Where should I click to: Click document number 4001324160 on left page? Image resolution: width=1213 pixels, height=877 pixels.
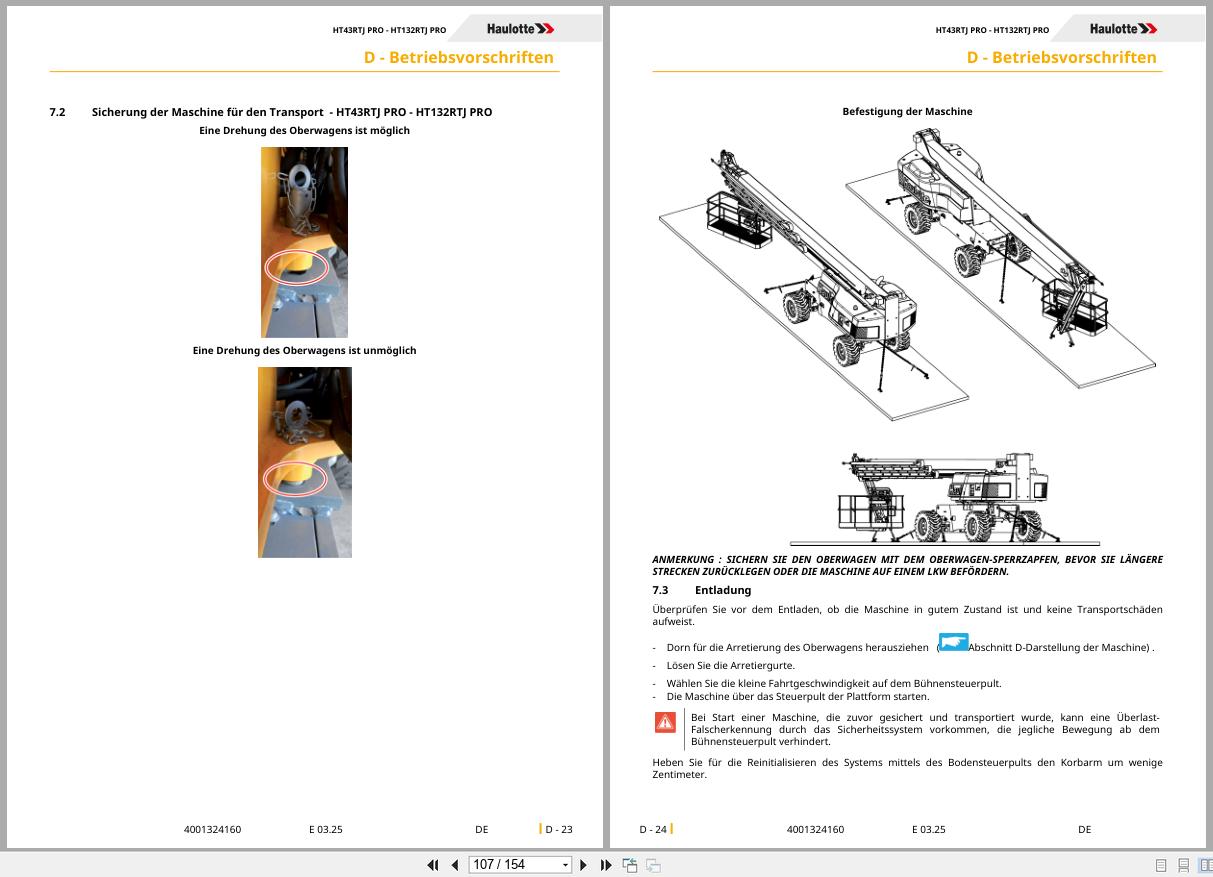(212, 829)
